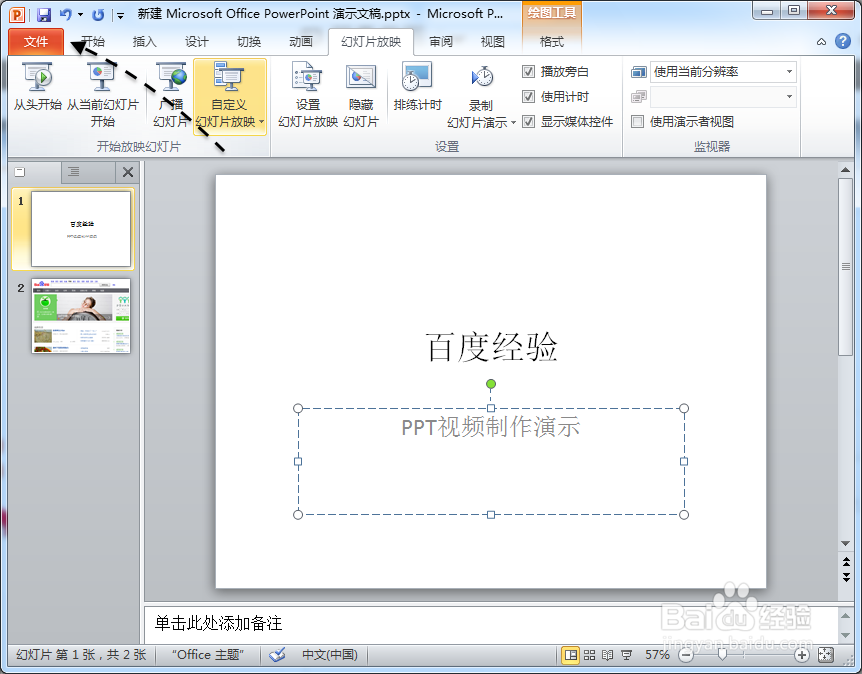The width and height of the screenshot is (862, 674).
Task: Click zoom out minus button
Action: pos(686,655)
